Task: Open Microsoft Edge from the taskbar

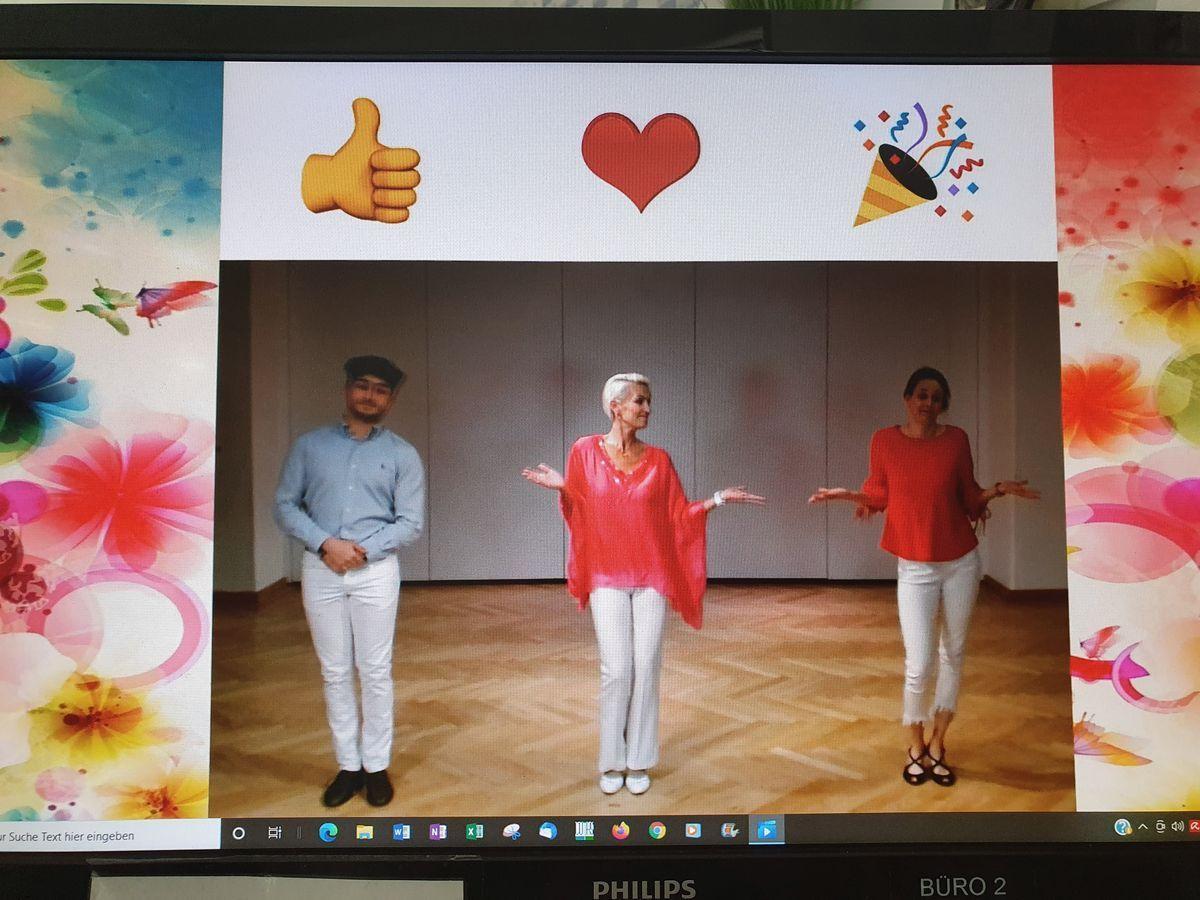Action: pyautogui.click(x=328, y=832)
